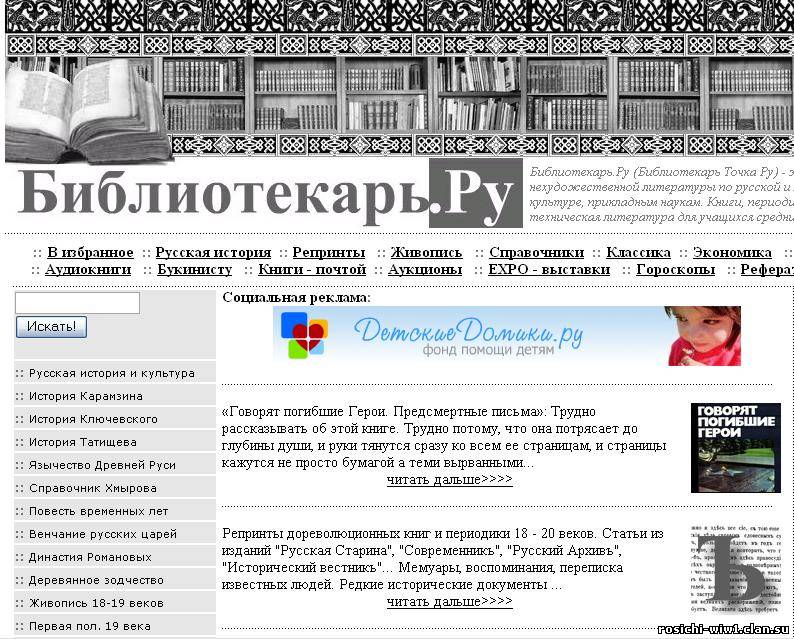The image size is (794, 639).
Task: Open the В избранное link
Action: coord(90,252)
